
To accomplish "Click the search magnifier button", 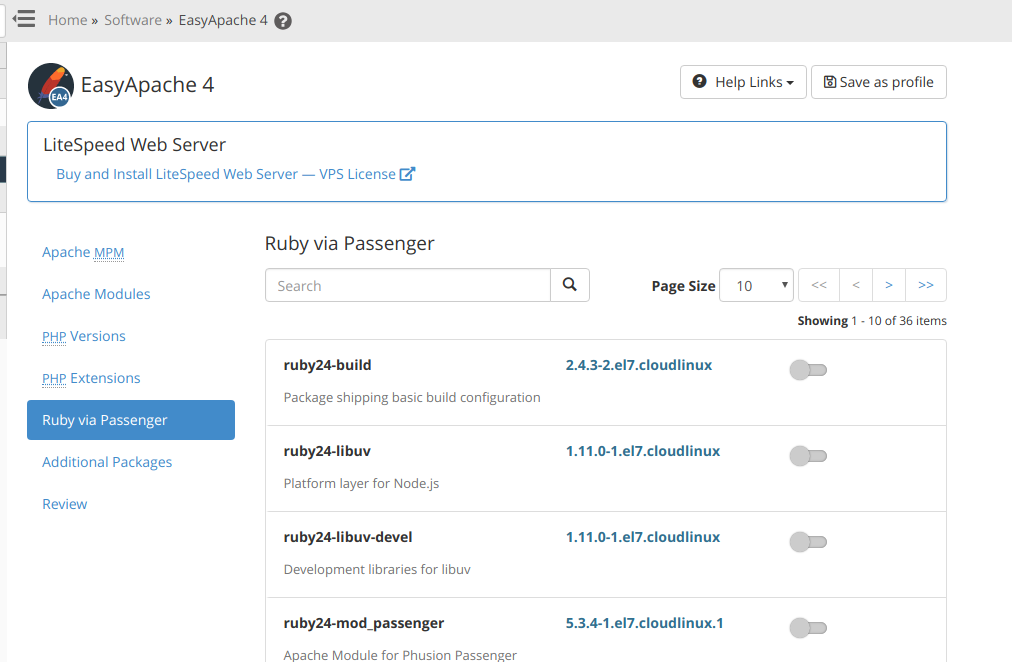I will click(x=570, y=285).
